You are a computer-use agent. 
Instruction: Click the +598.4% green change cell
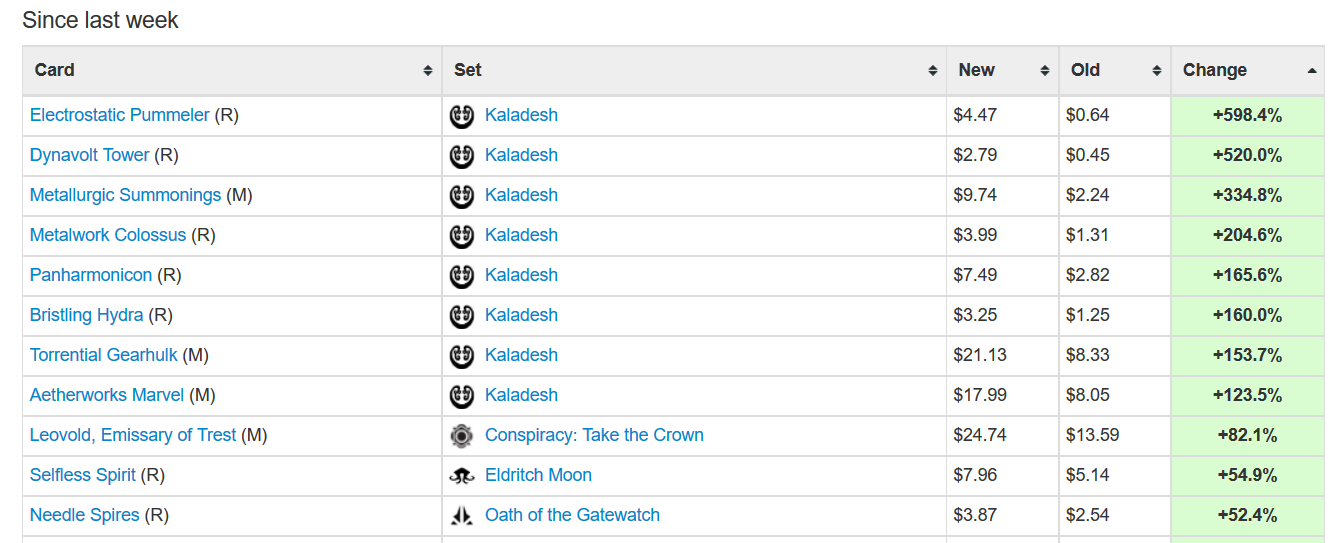(1247, 115)
